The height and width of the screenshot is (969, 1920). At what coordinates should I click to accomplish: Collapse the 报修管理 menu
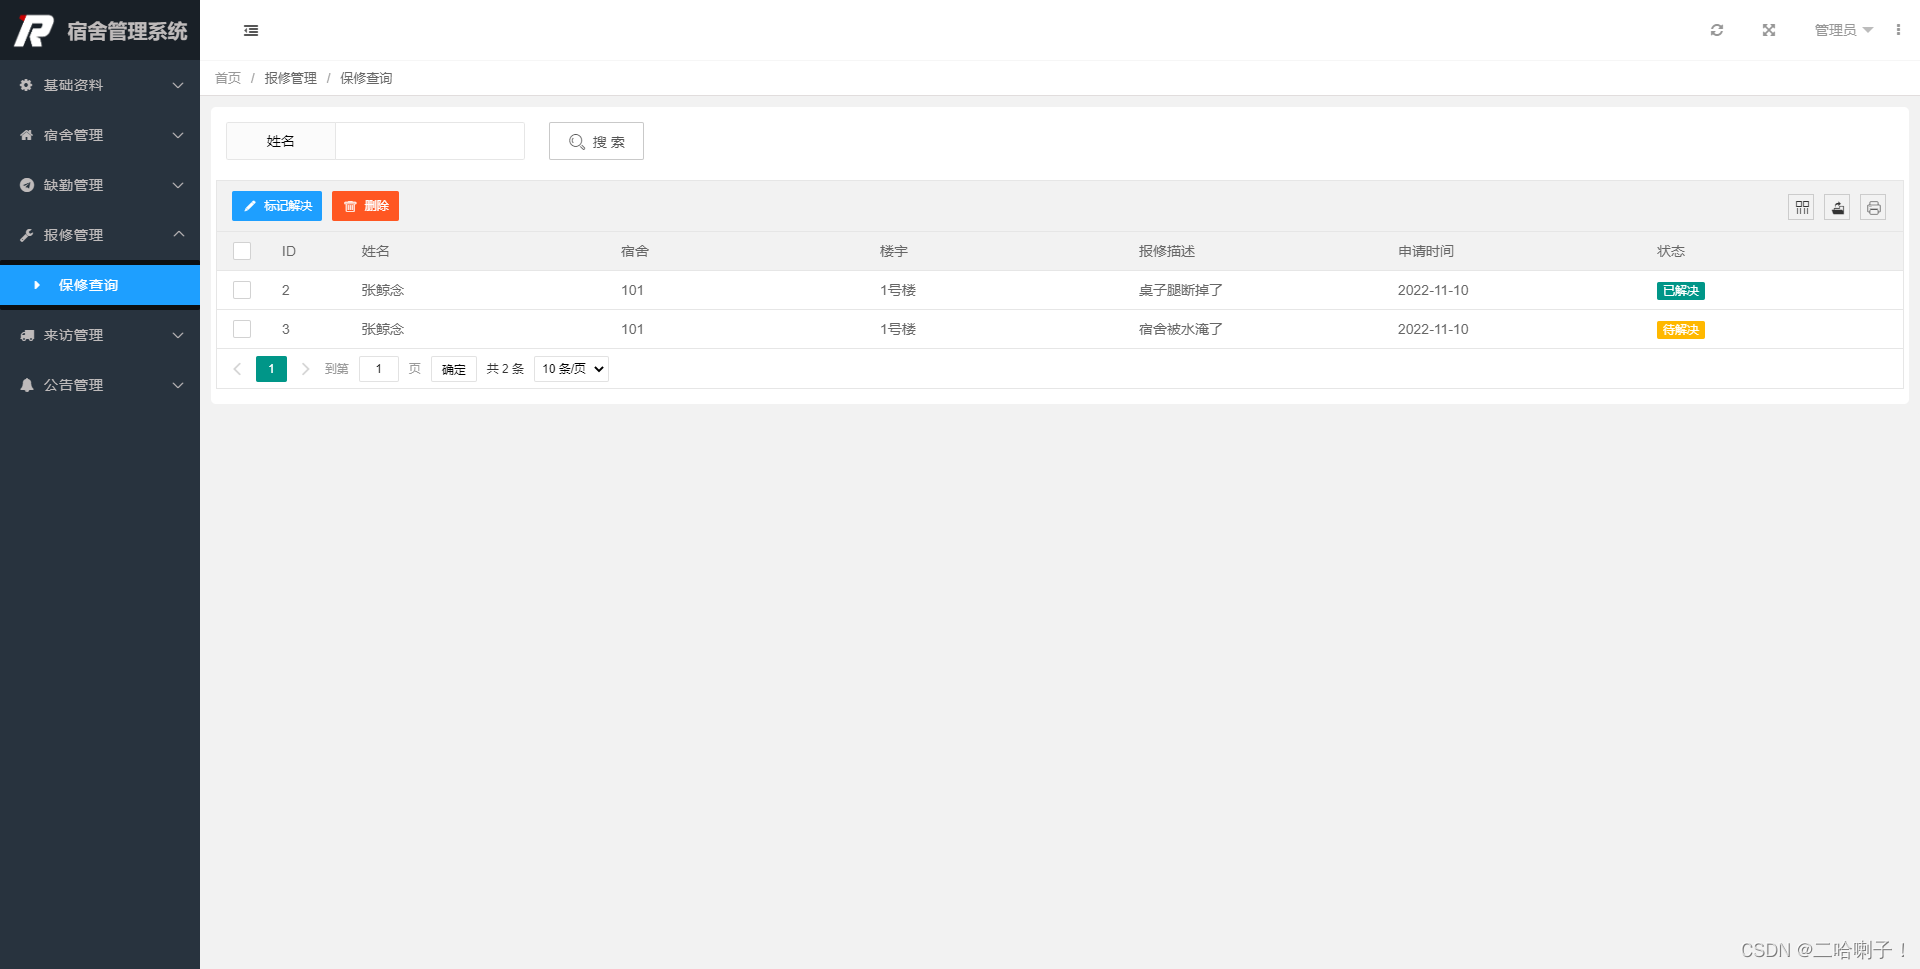(x=100, y=235)
